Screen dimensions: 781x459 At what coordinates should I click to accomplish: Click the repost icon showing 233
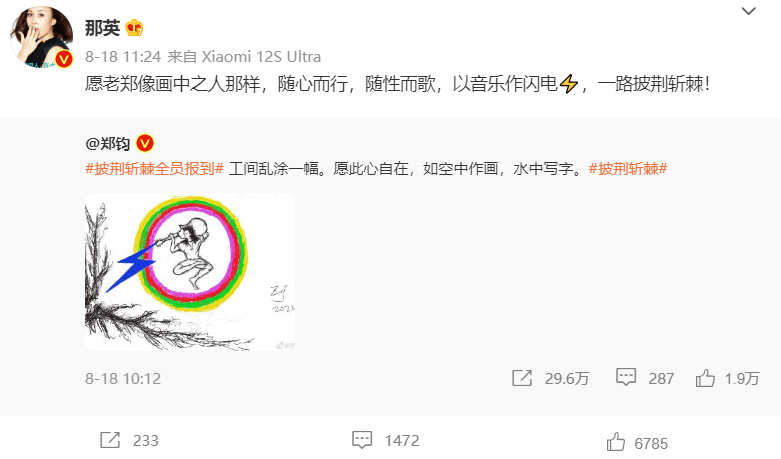pyautogui.click(x=110, y=440)
